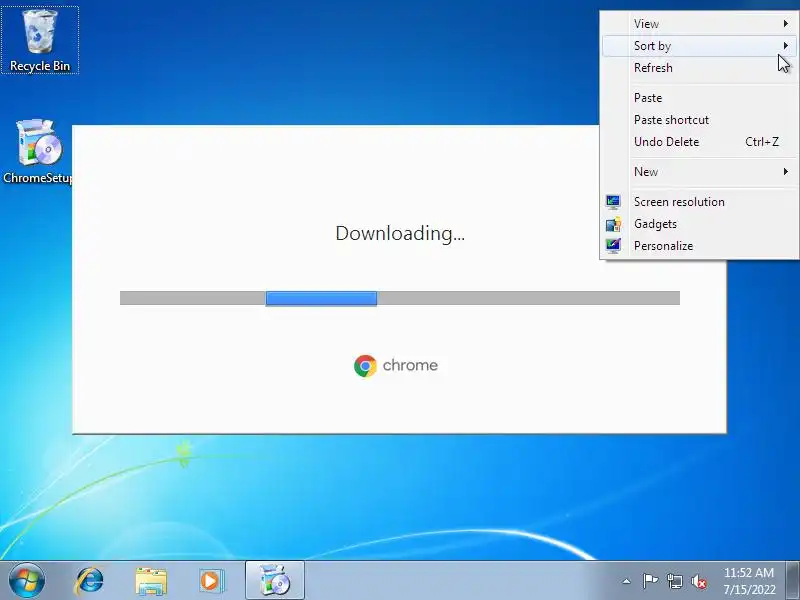Expand New submenu arrow
Viewport: 800px width, 600px height.
click(x=786, y=172)
